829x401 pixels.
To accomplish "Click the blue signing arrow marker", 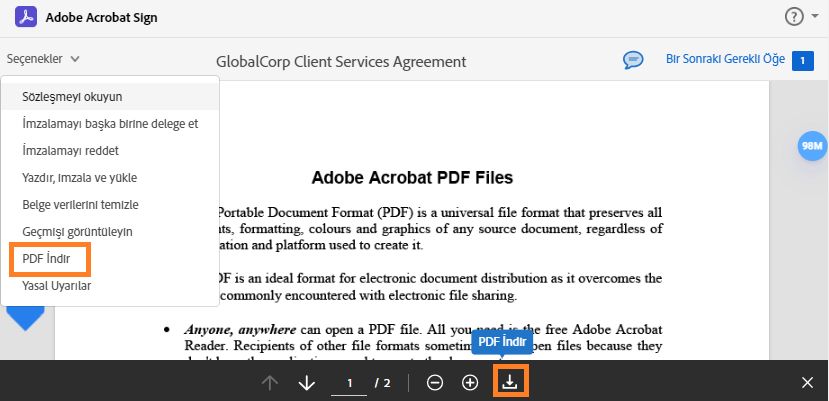I will click(25, 318).
